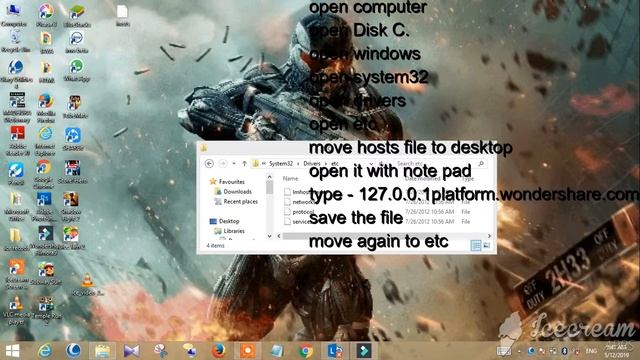Click System32 in the address breadcrumb
Screen dimensions: 640x360
tap(280, 163)
